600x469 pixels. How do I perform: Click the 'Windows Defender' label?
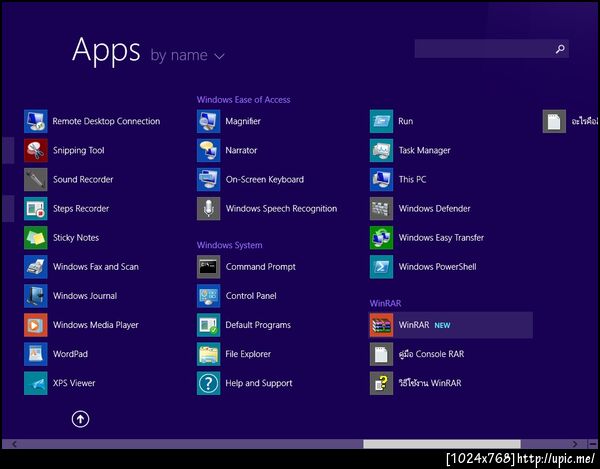click(x=434, y=208)
